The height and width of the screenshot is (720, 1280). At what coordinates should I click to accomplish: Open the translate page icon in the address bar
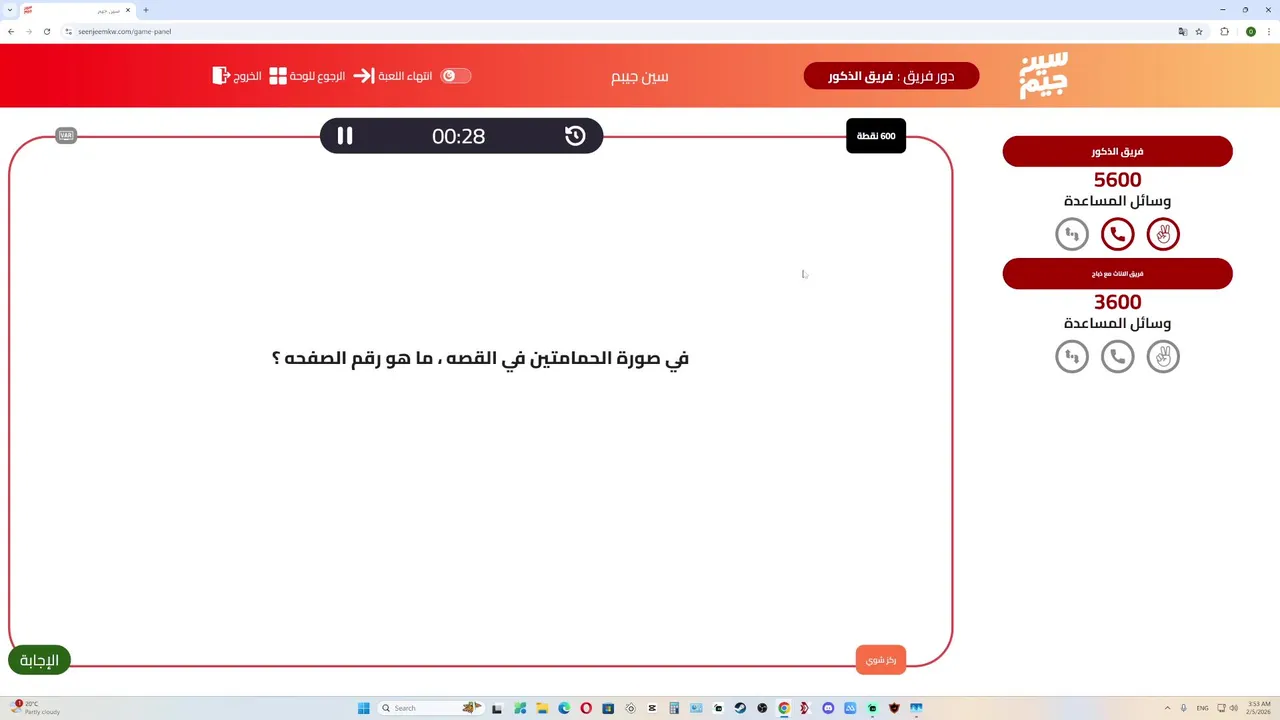(x=1183, y=31)
